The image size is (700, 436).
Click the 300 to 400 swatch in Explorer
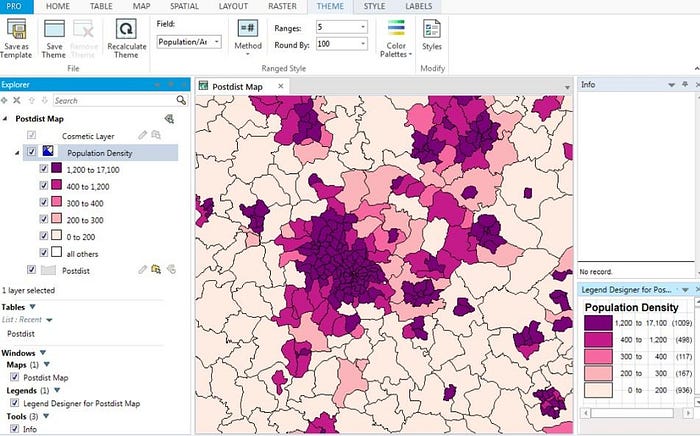56,202
